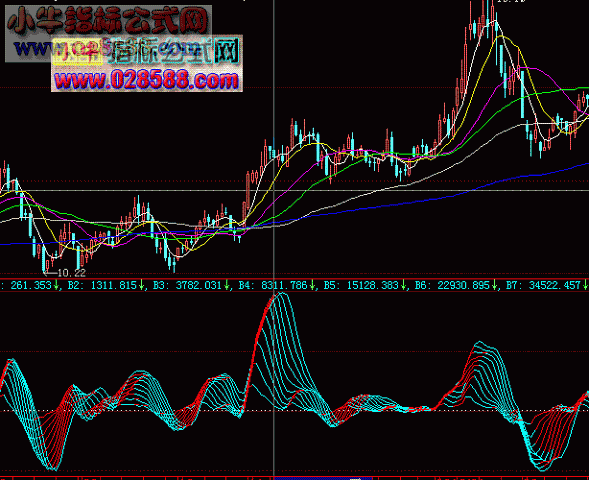Click the yellow-boxed watermark logo text

77,52
